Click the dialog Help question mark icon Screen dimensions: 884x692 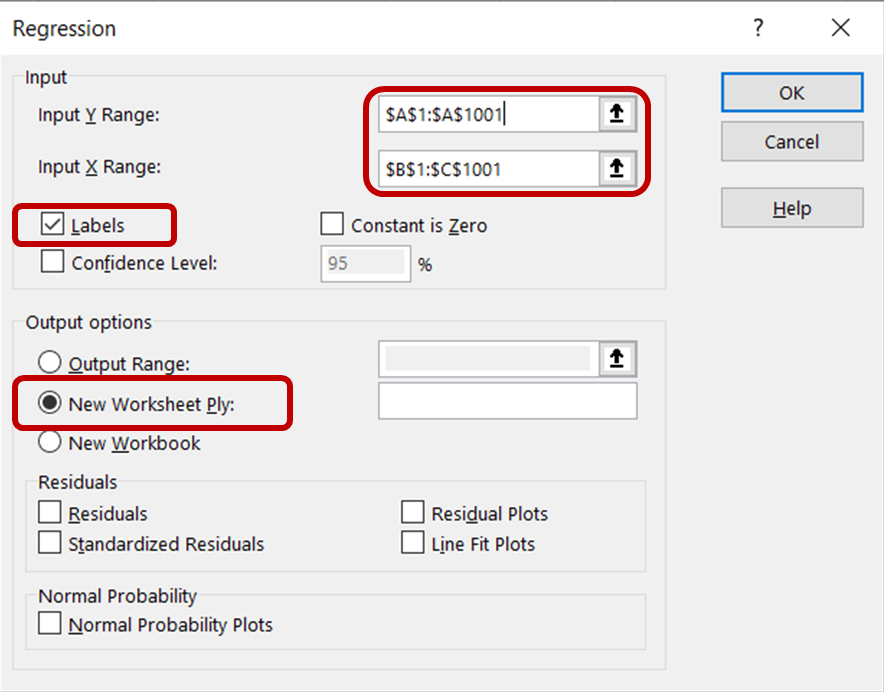758,28
